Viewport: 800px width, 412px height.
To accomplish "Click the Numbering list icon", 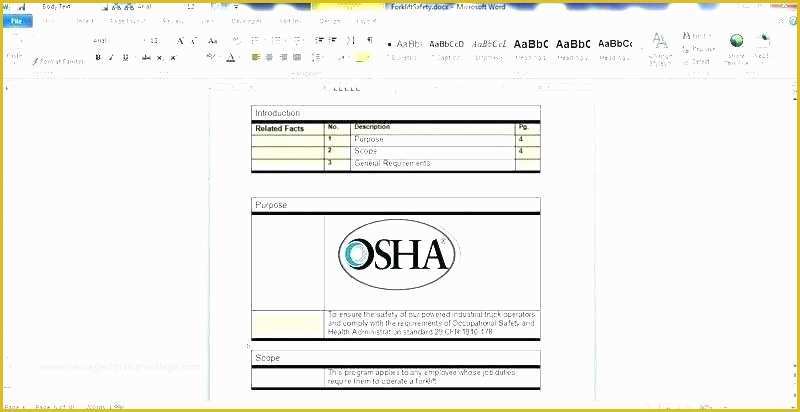I will coord(277,40).
